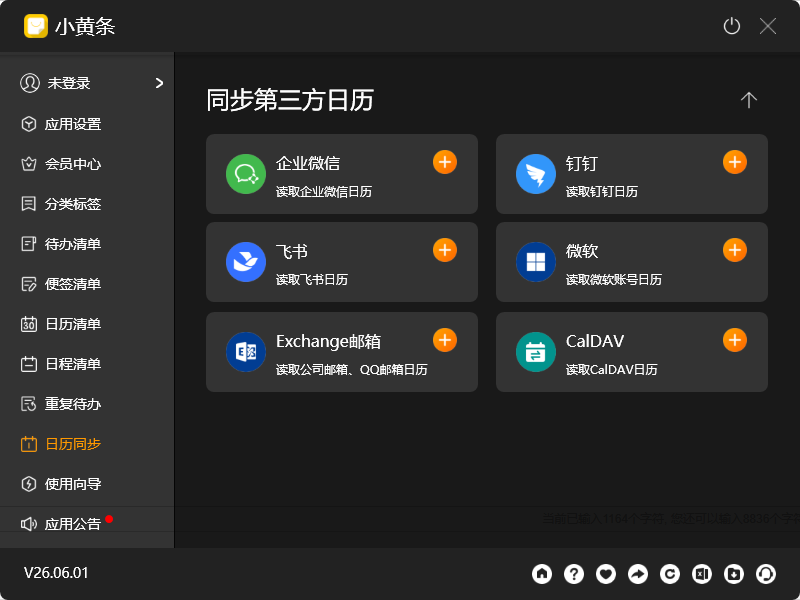Screen dimensions: 800x600
Task: Open help question mark icon
Action: tap(574, 573)
